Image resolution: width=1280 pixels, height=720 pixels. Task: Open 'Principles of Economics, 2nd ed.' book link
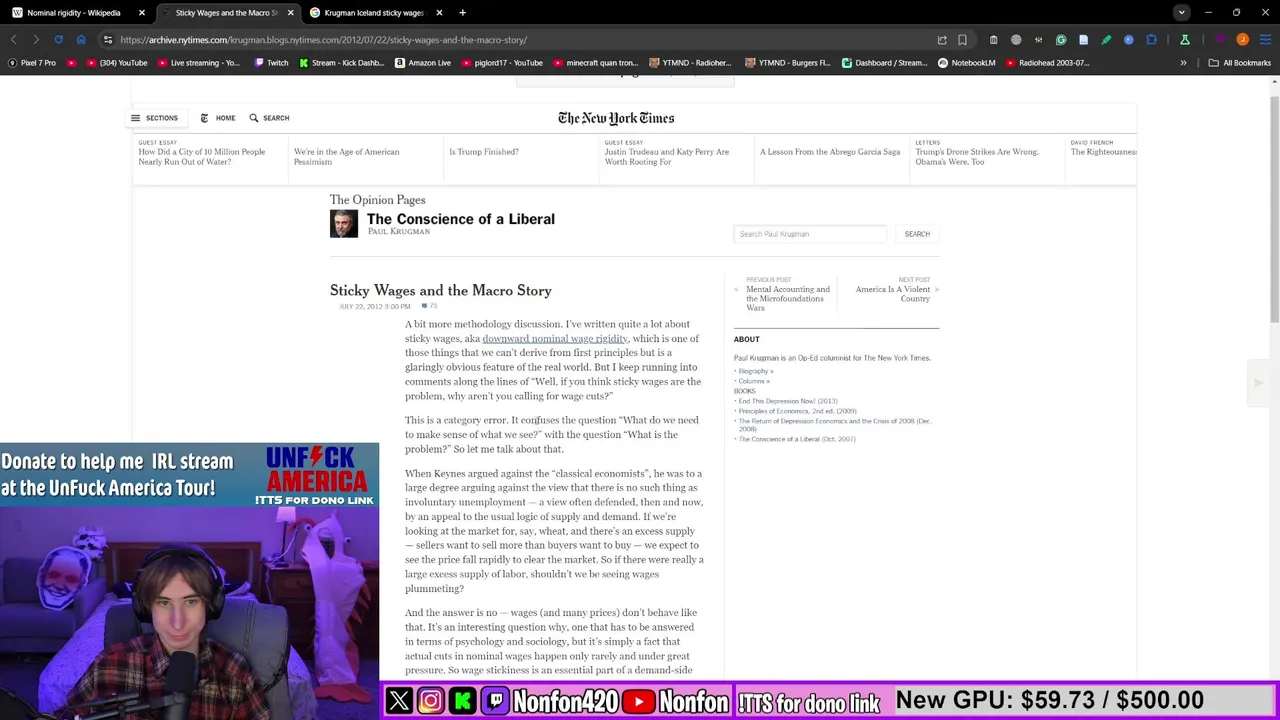pos(797,411)
